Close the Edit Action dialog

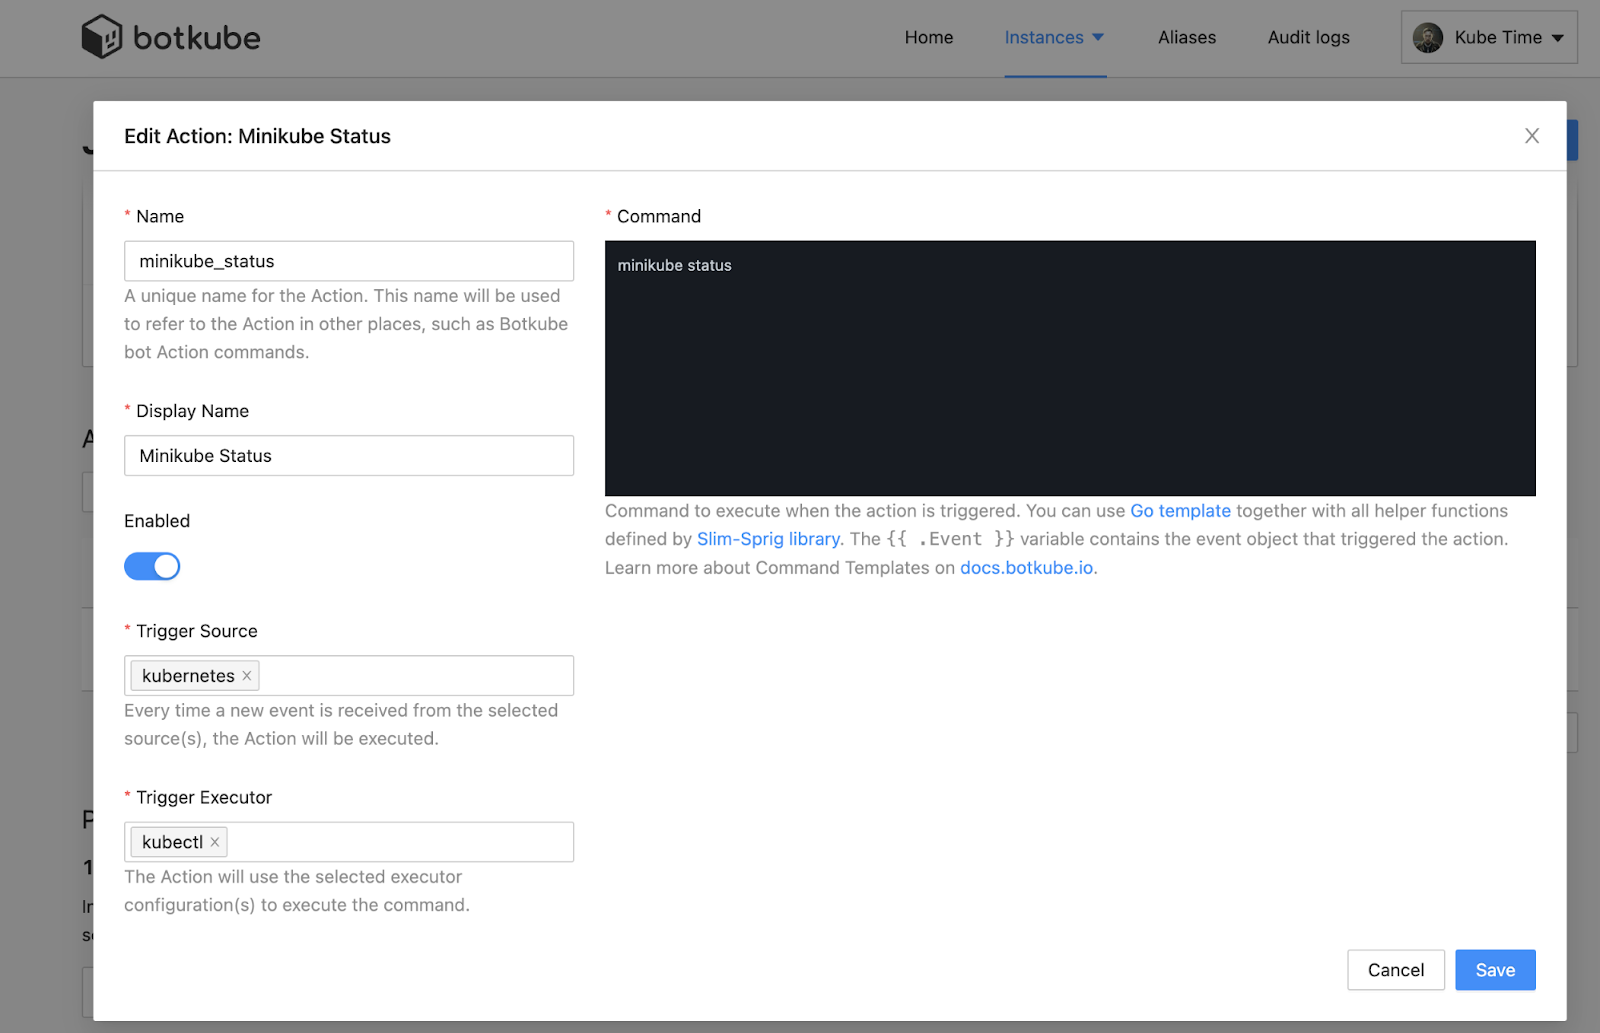[x=1531, y=136]
